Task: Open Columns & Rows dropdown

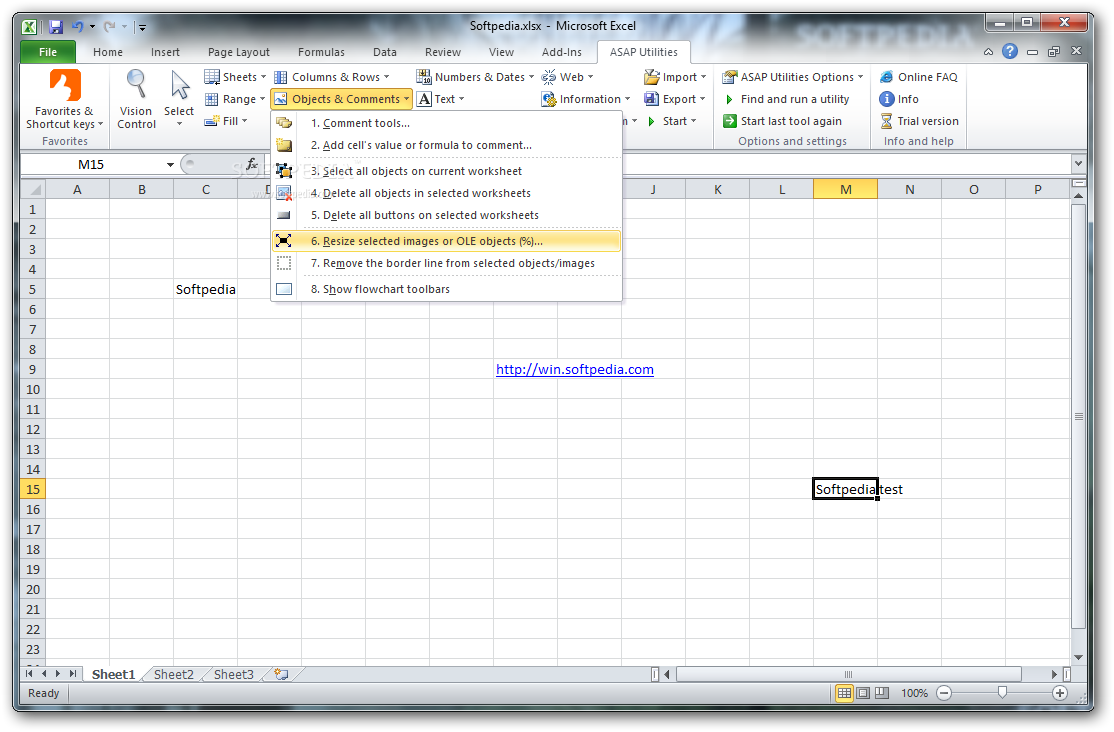Action: click(332, 77)
